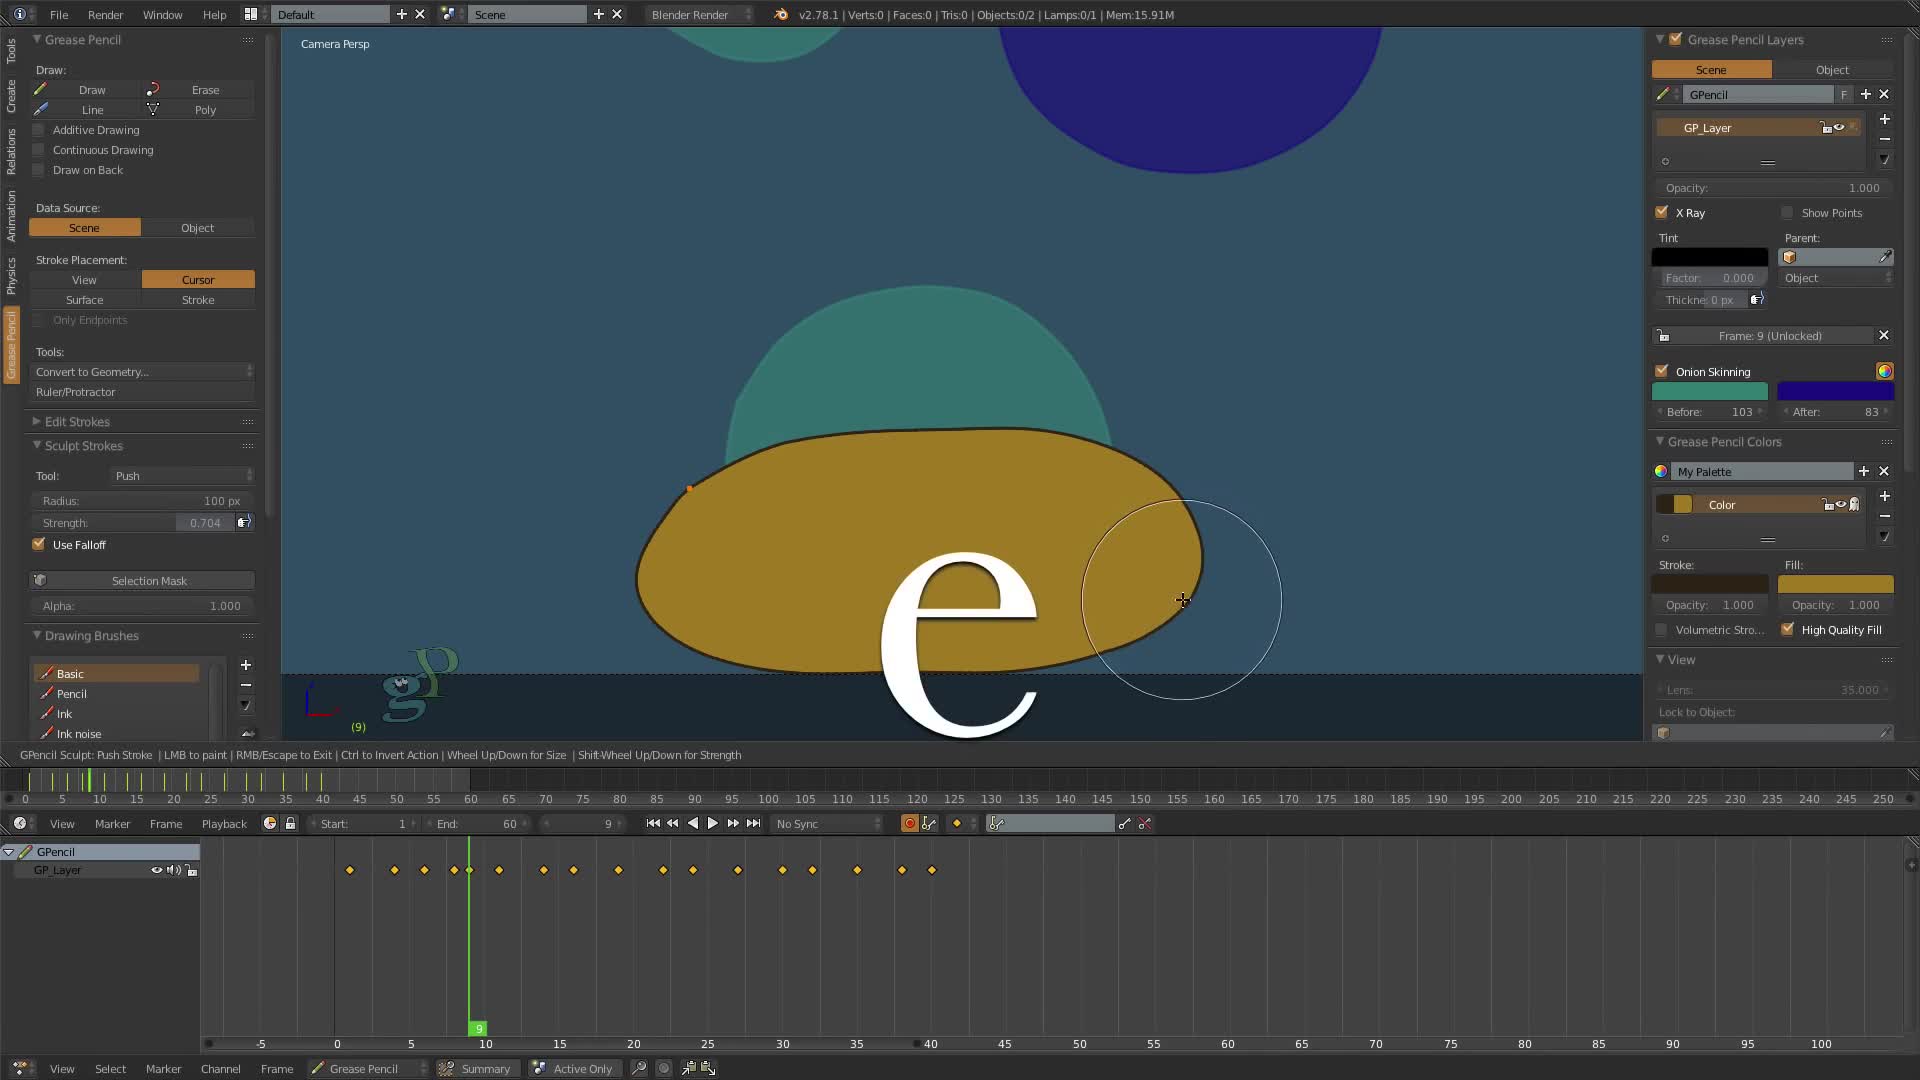Play the animation forward

pos(713,824)
